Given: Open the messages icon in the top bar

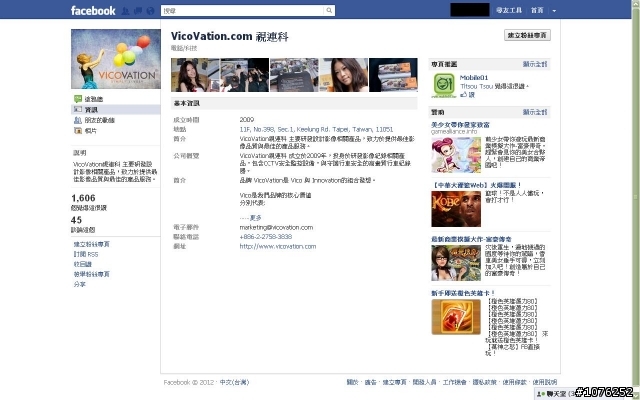Looking at the screenshot, I should click(138, 11).
